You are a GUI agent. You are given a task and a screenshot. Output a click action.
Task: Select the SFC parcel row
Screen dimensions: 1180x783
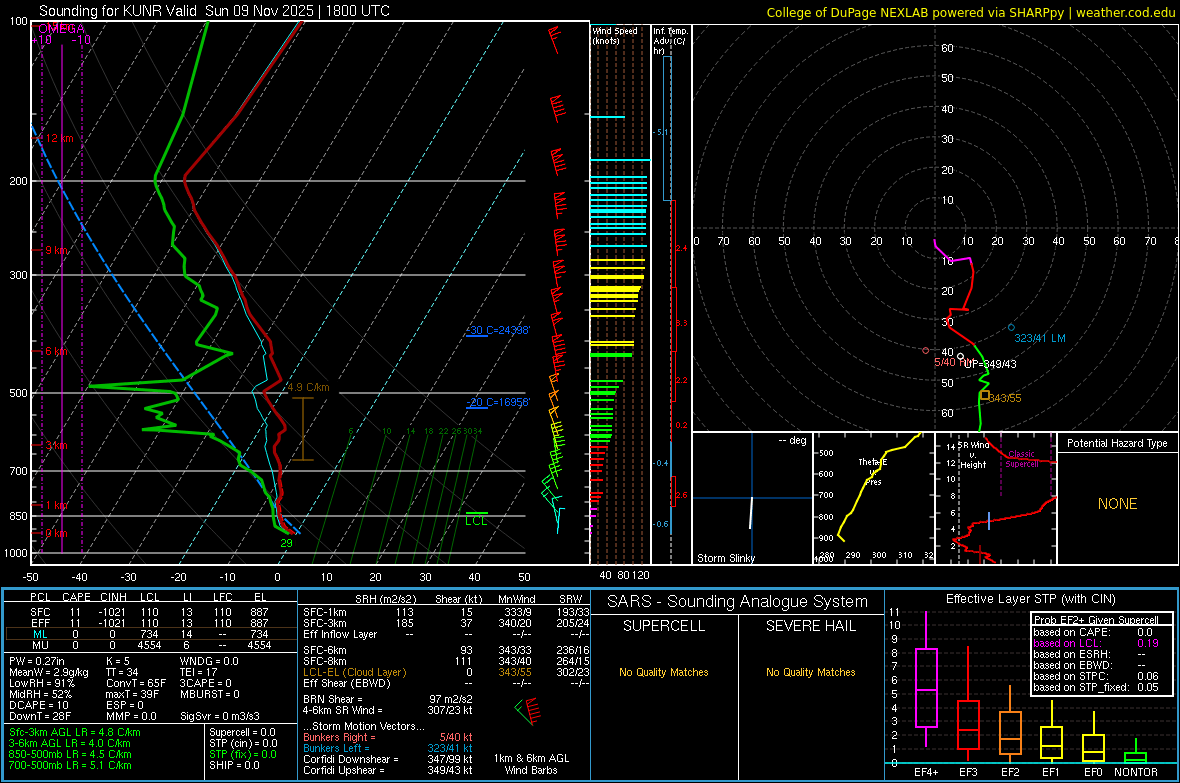click(149, 612)
